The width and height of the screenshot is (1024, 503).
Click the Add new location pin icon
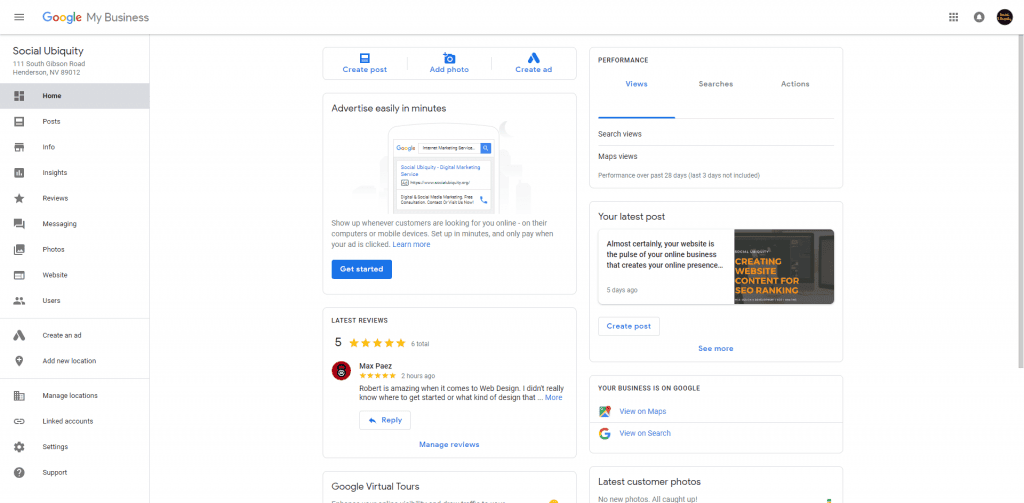tap(19, 361)
